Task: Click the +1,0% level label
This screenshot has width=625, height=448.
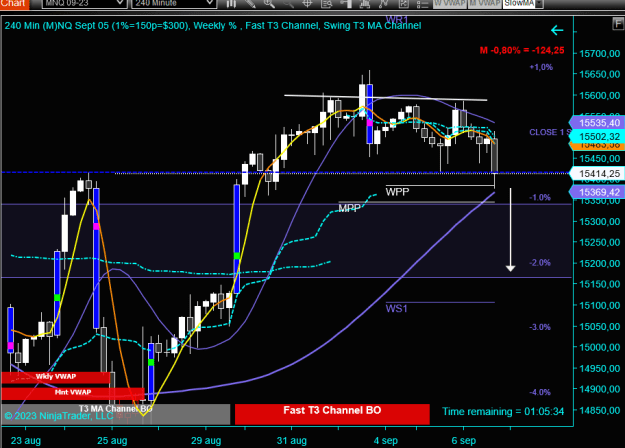Action: [x=541, y=67]
